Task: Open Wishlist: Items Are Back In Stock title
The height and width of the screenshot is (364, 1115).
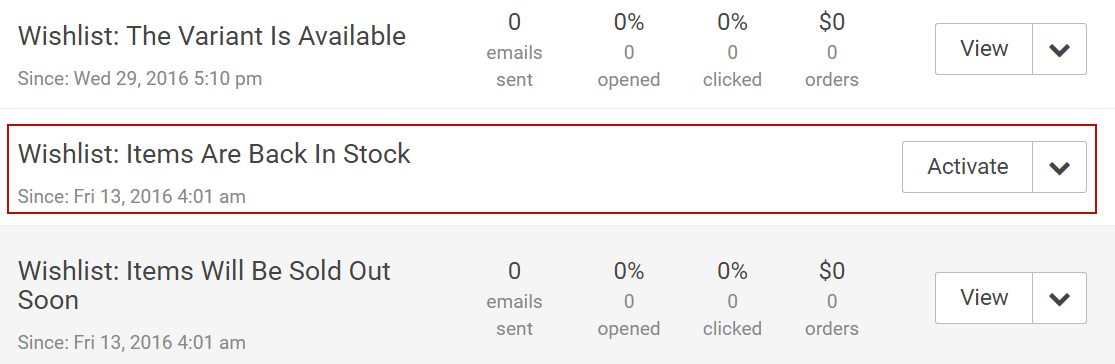Action: [x=214, y=154]
